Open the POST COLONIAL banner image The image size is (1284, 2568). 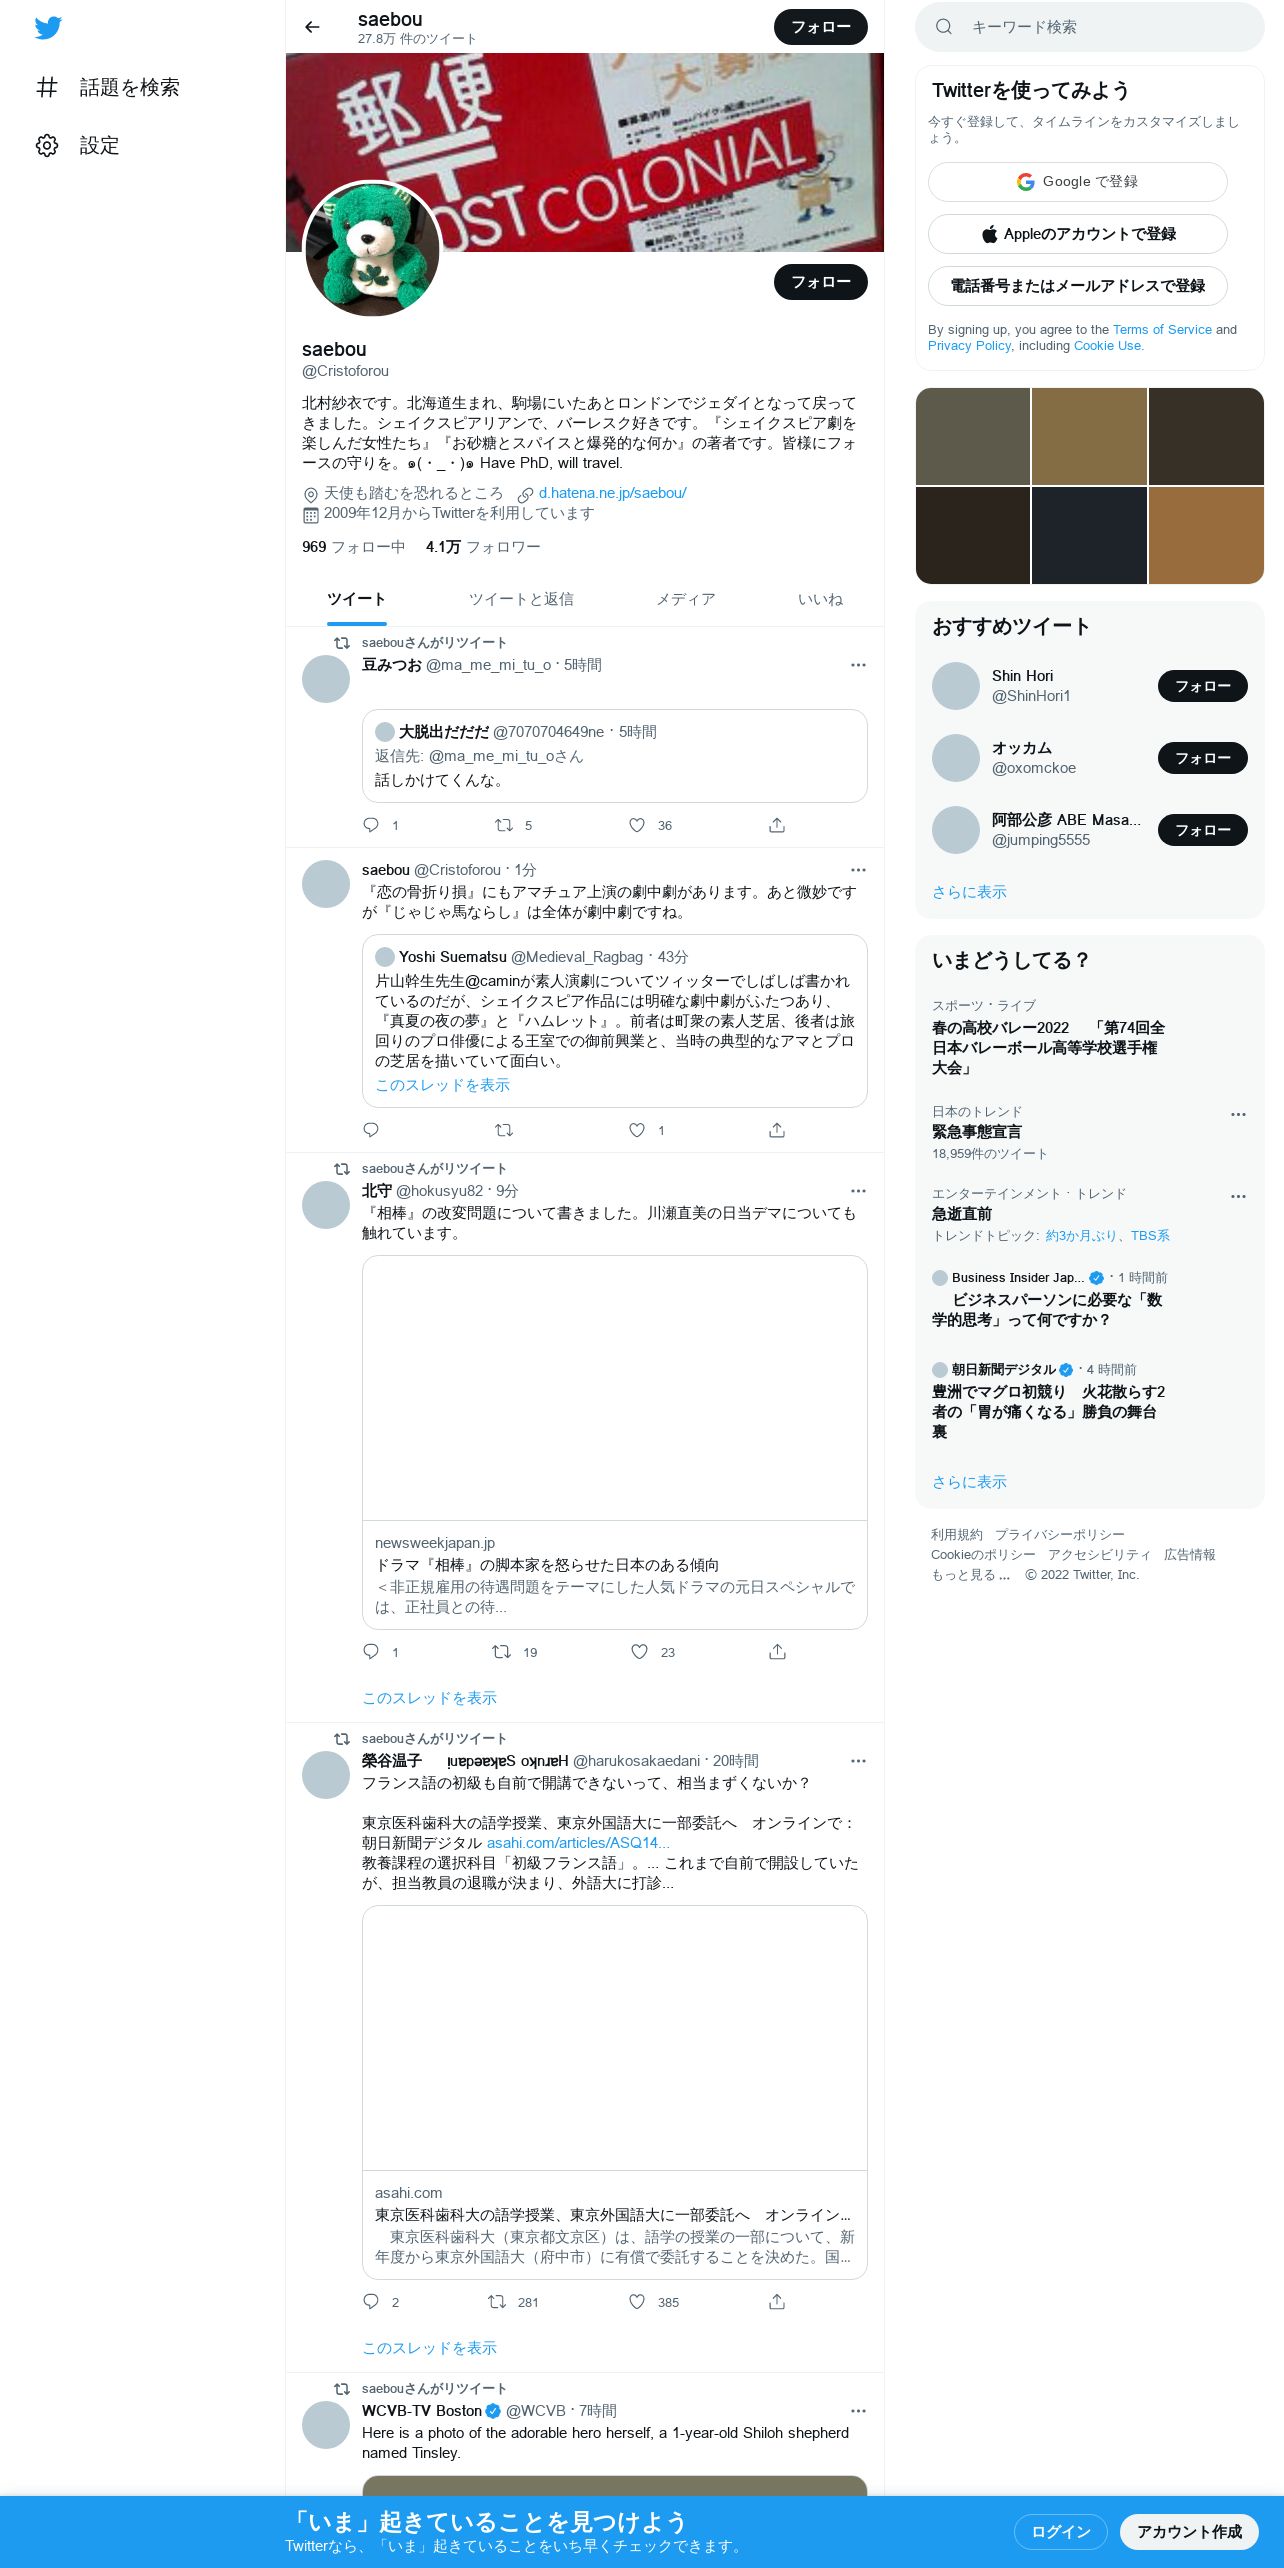click(585, 152)
